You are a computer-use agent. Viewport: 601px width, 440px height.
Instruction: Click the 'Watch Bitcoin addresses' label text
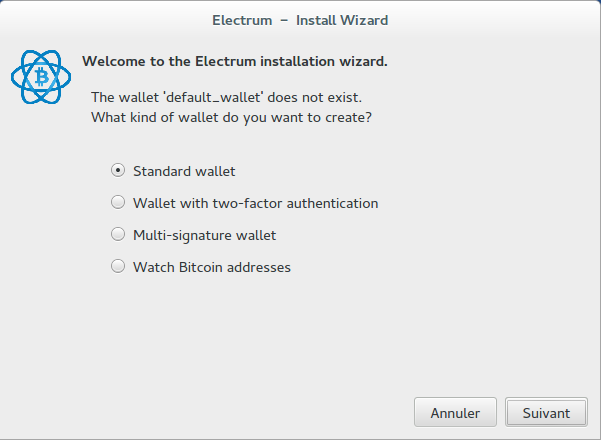211,267
